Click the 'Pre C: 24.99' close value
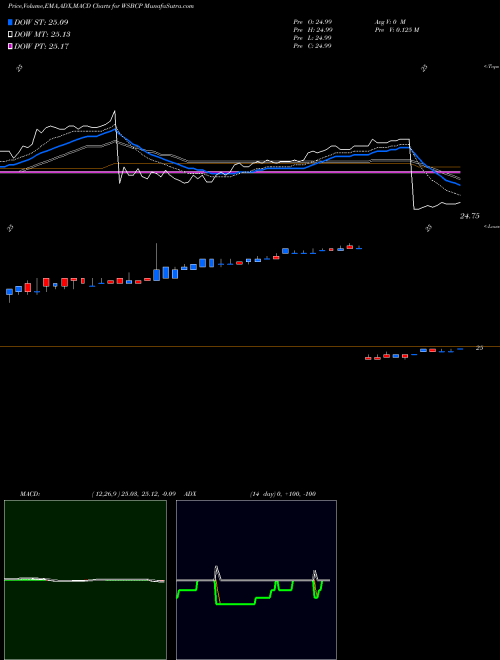Image resolution: width=500 pixels, height=660 pixels. point(312,46)
